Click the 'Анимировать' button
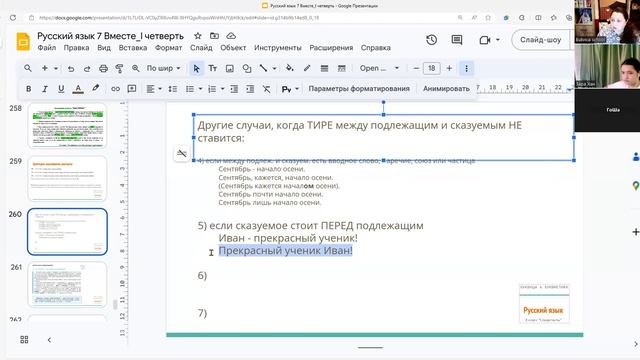 pos(446,89)
